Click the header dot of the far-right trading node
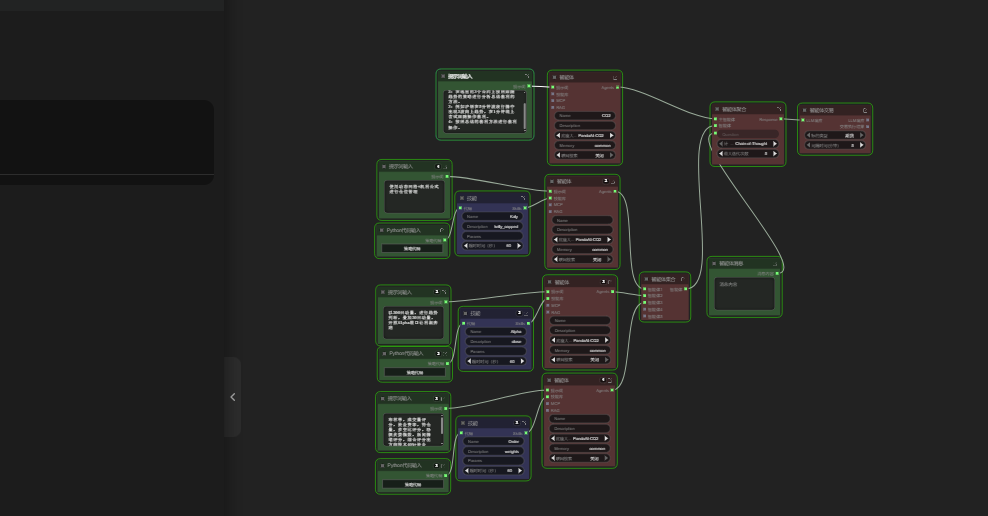Screen dimensions: 988x516 (804, 110)
